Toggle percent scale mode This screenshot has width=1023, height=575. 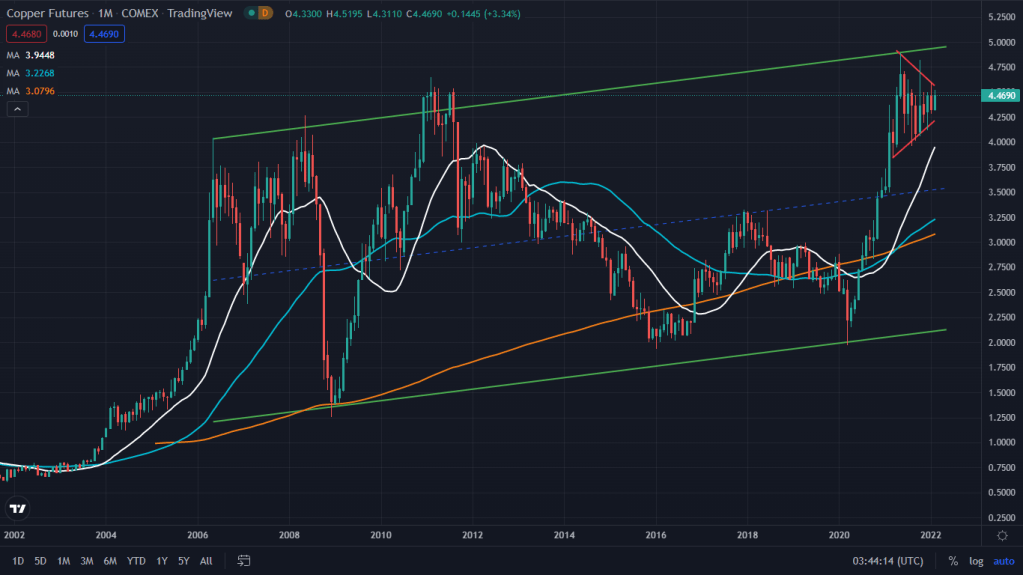click(x=953, y=561)
